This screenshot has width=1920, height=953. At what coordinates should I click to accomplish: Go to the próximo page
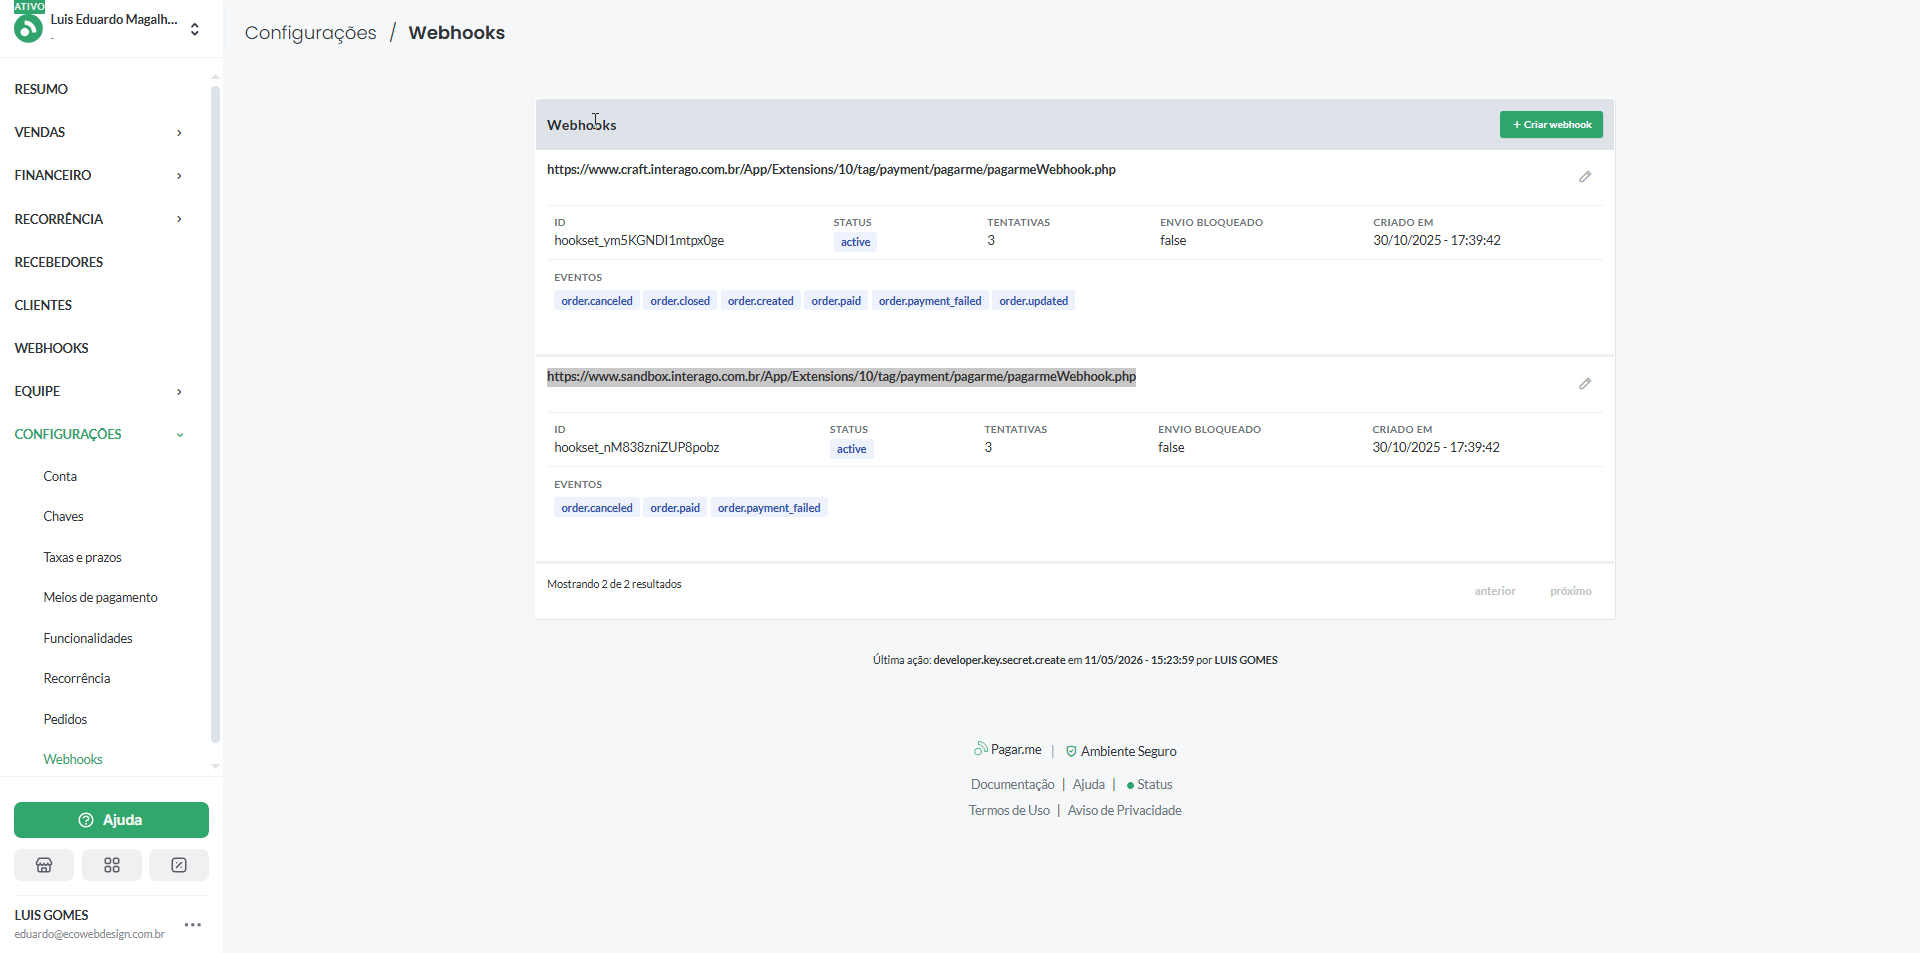(x=1571, y=591)
